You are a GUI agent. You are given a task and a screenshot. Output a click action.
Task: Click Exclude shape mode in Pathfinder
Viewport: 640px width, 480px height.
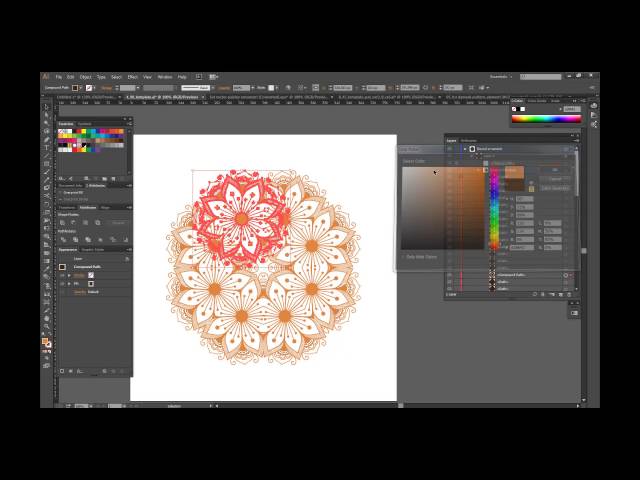click(x=98, y=222)
